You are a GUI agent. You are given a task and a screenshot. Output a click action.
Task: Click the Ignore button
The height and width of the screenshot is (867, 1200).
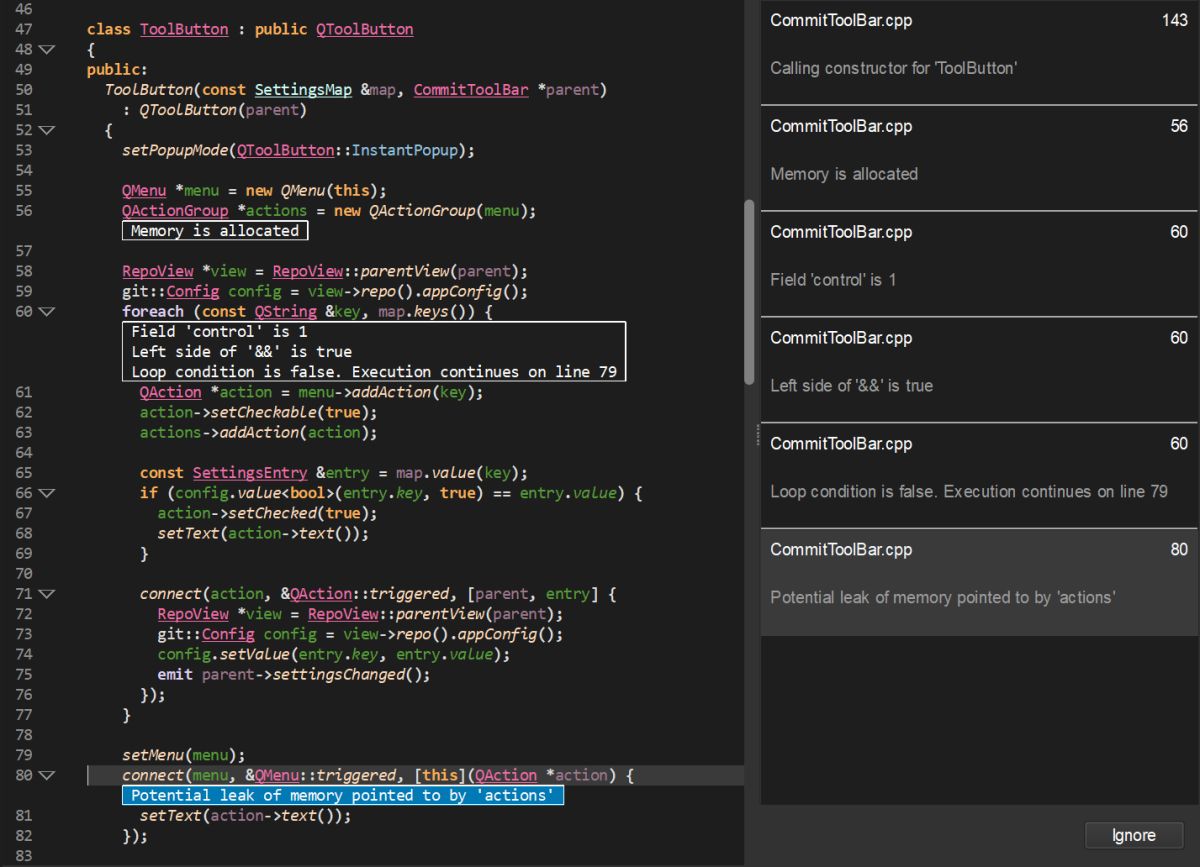(1134, 835)
